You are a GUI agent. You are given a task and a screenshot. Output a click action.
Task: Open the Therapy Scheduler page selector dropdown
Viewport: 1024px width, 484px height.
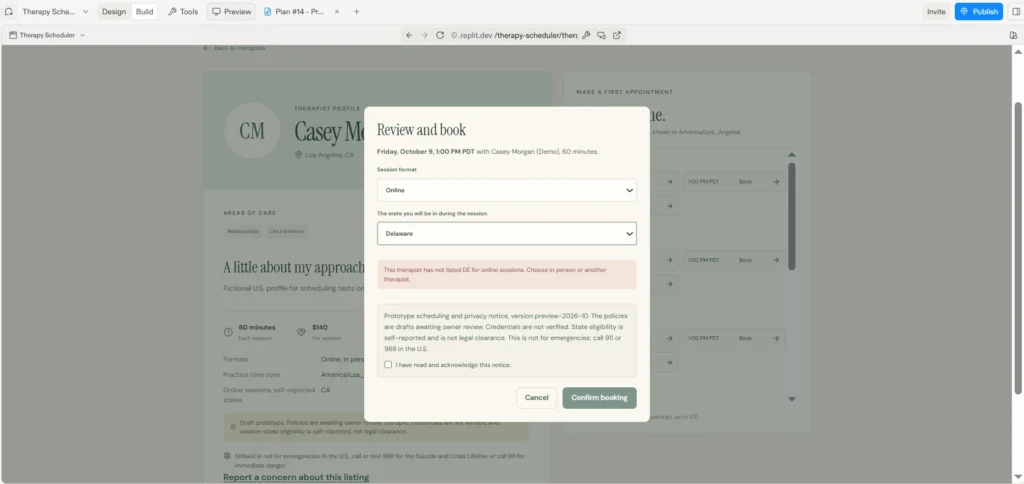[47, 35]
